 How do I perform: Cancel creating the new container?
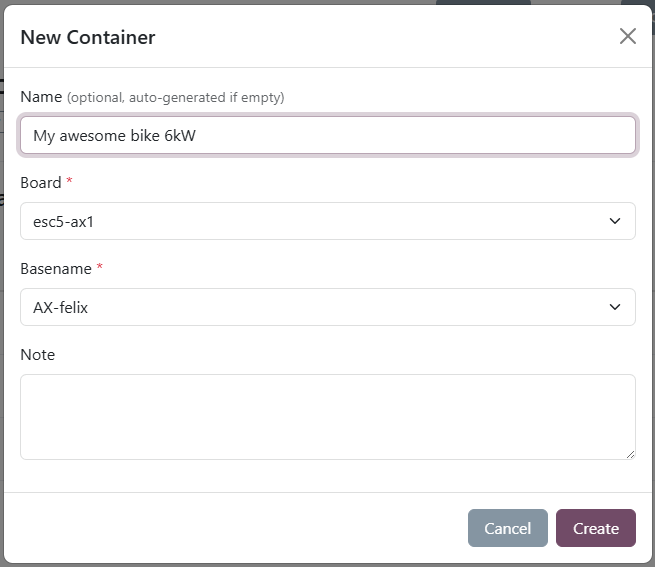click(508, 528)
